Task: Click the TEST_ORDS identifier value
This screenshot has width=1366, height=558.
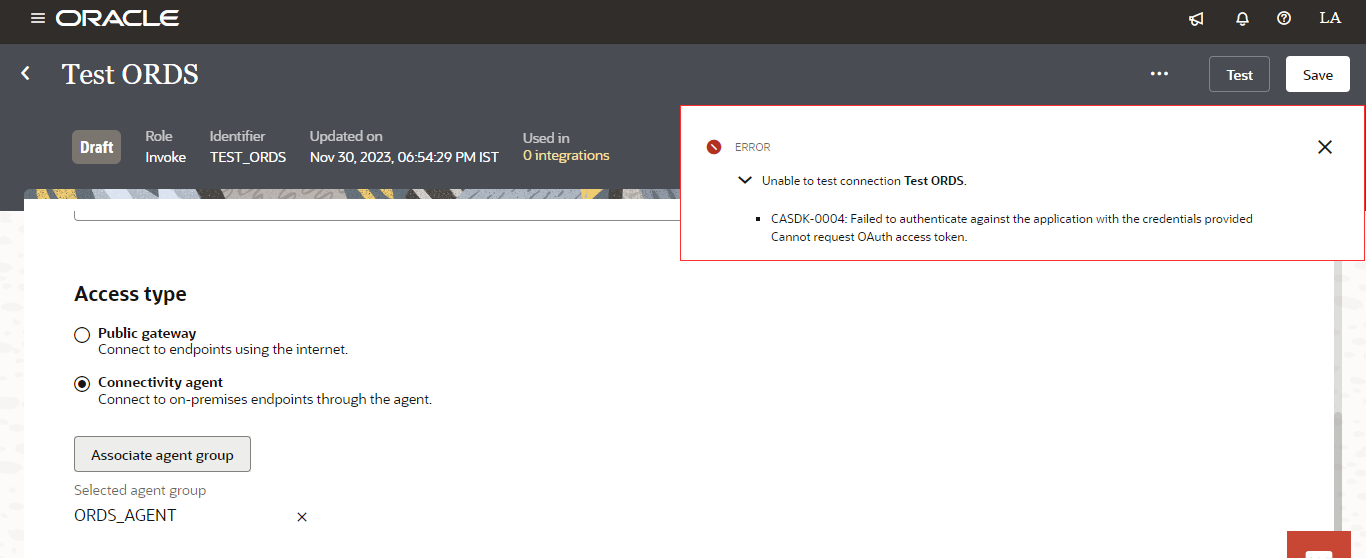Action: tap(248, 157)
